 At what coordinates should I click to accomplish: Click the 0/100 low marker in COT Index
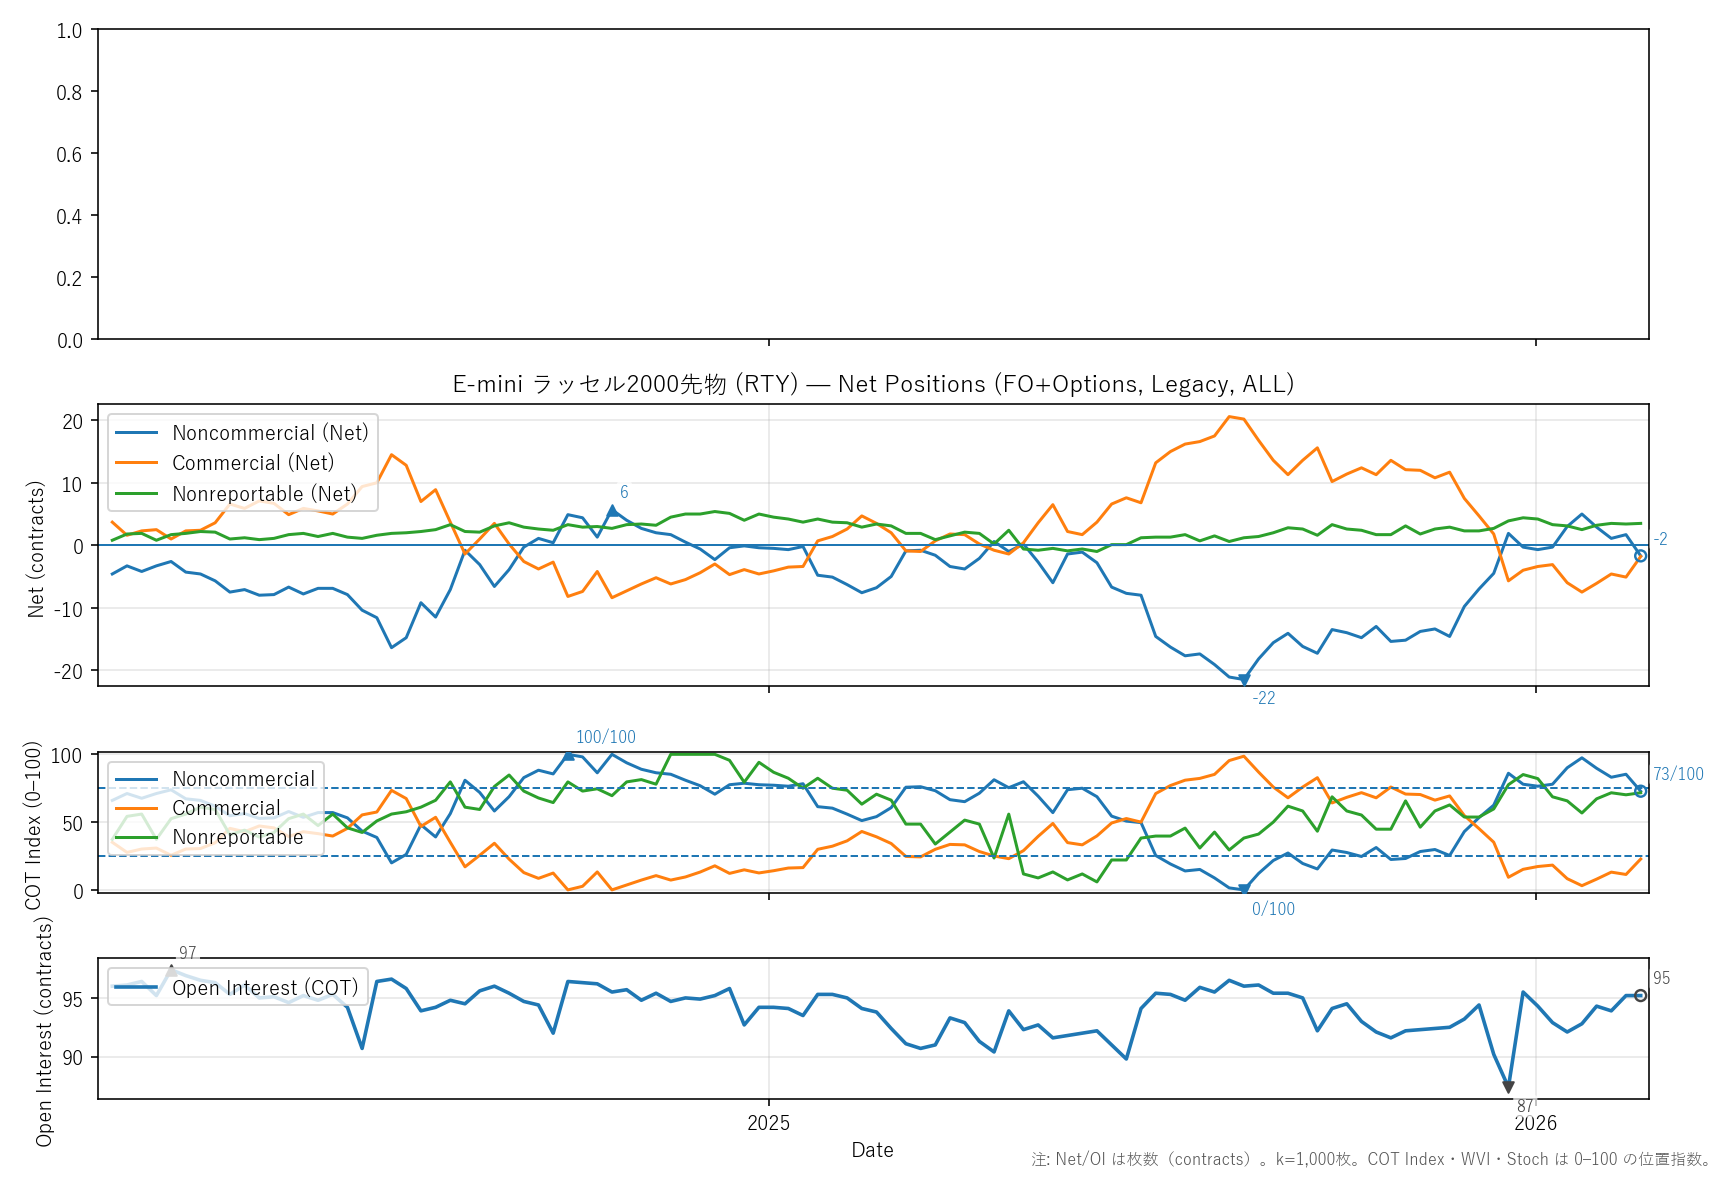[1244, 889]
